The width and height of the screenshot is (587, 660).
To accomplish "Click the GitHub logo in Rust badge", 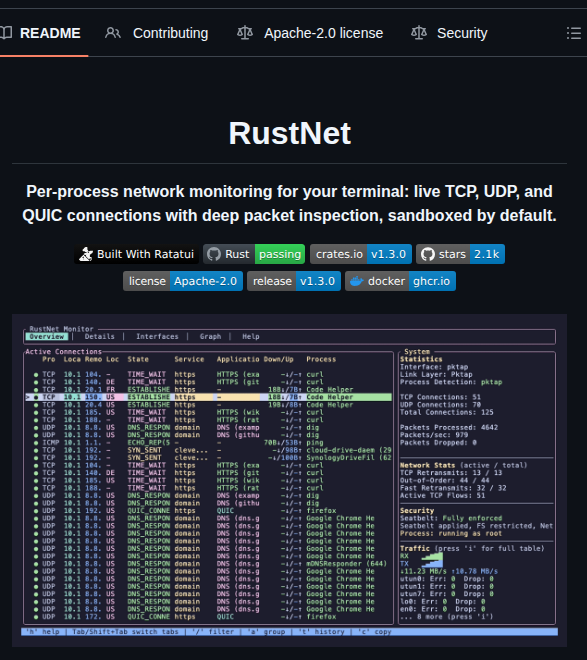I will tap(214, 254).
